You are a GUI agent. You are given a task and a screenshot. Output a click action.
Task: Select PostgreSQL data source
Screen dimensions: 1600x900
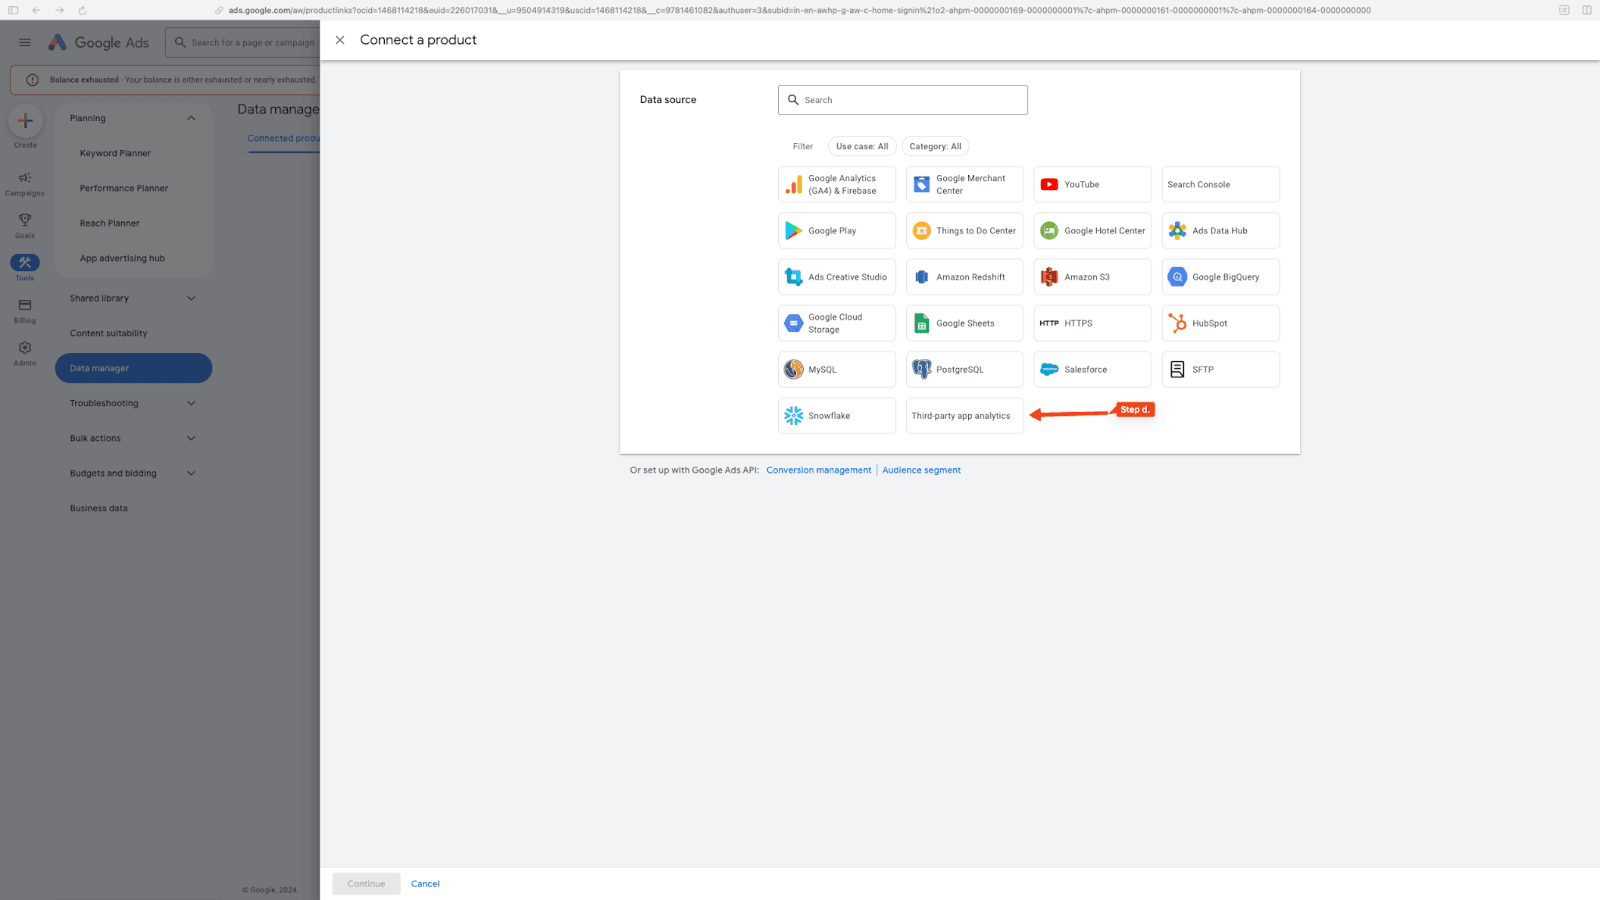pos(965,369)
